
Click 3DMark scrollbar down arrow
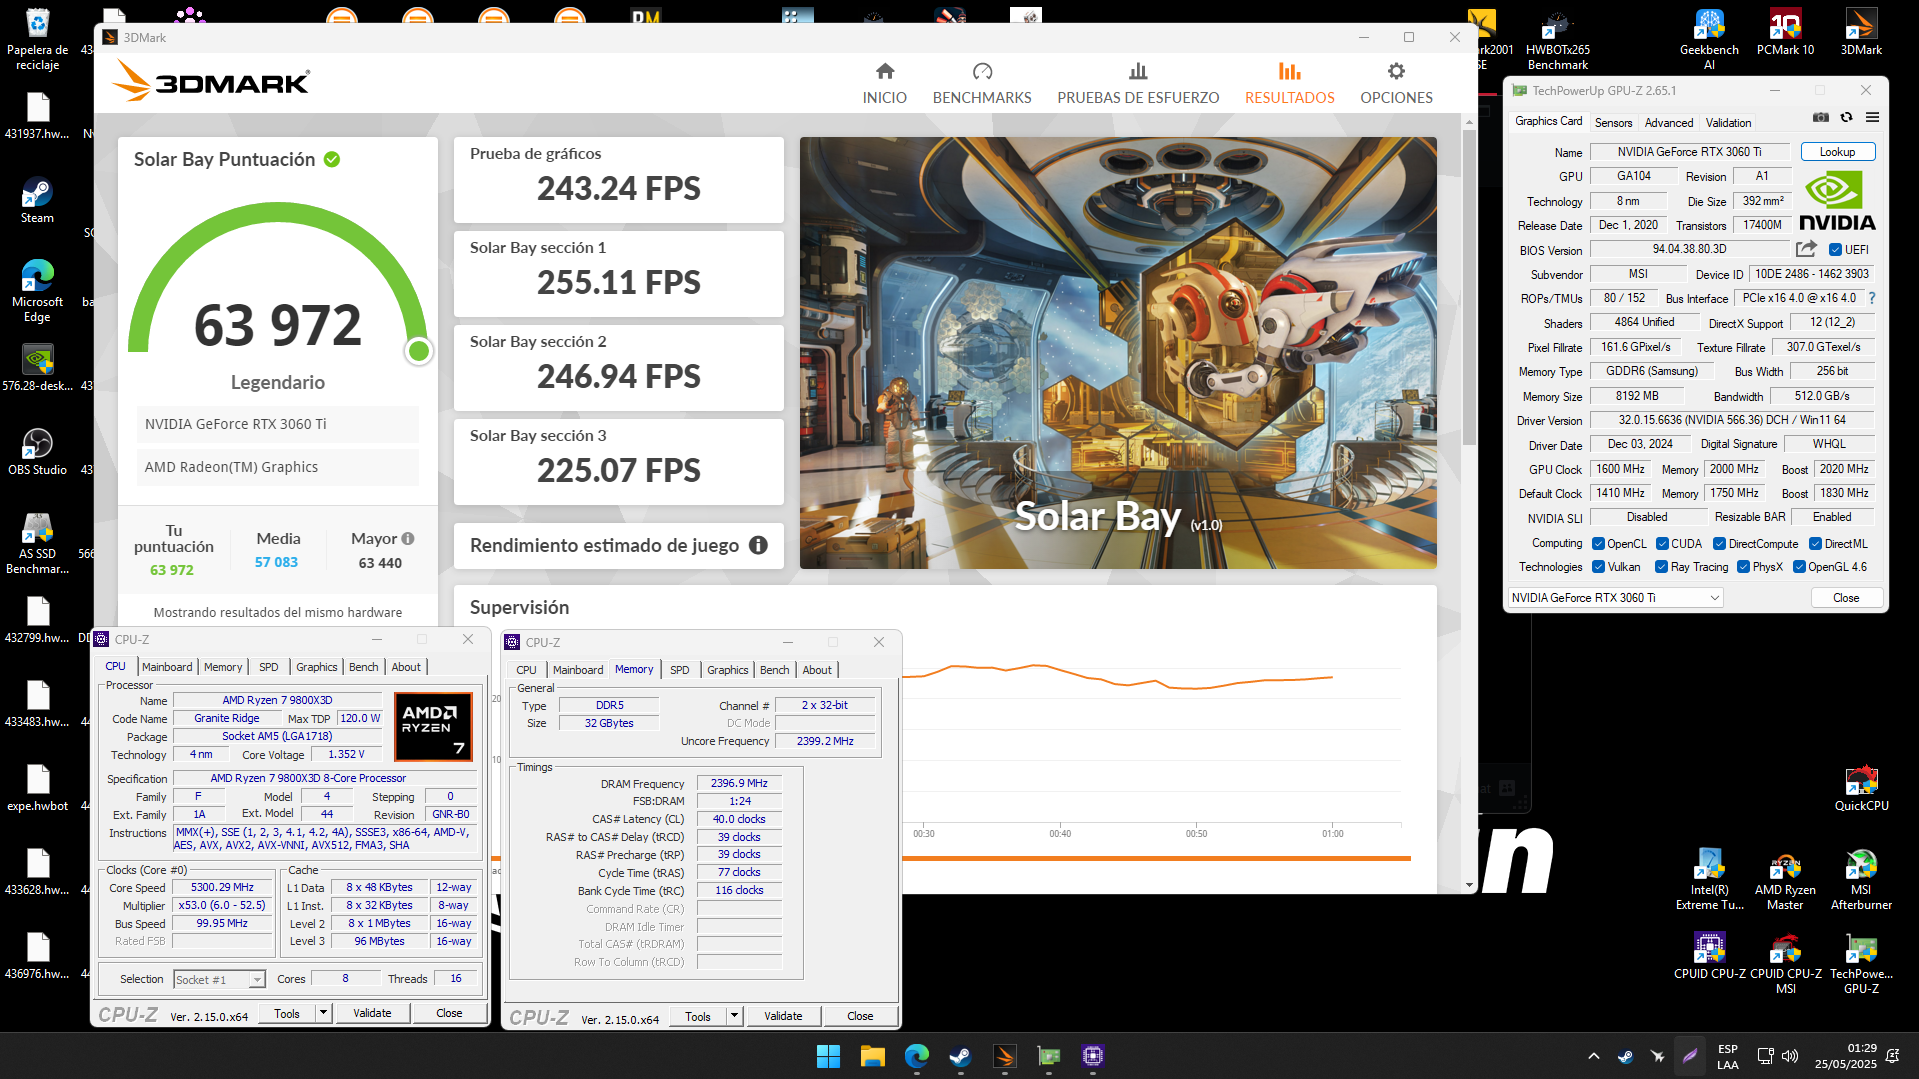coord(1469,885)
